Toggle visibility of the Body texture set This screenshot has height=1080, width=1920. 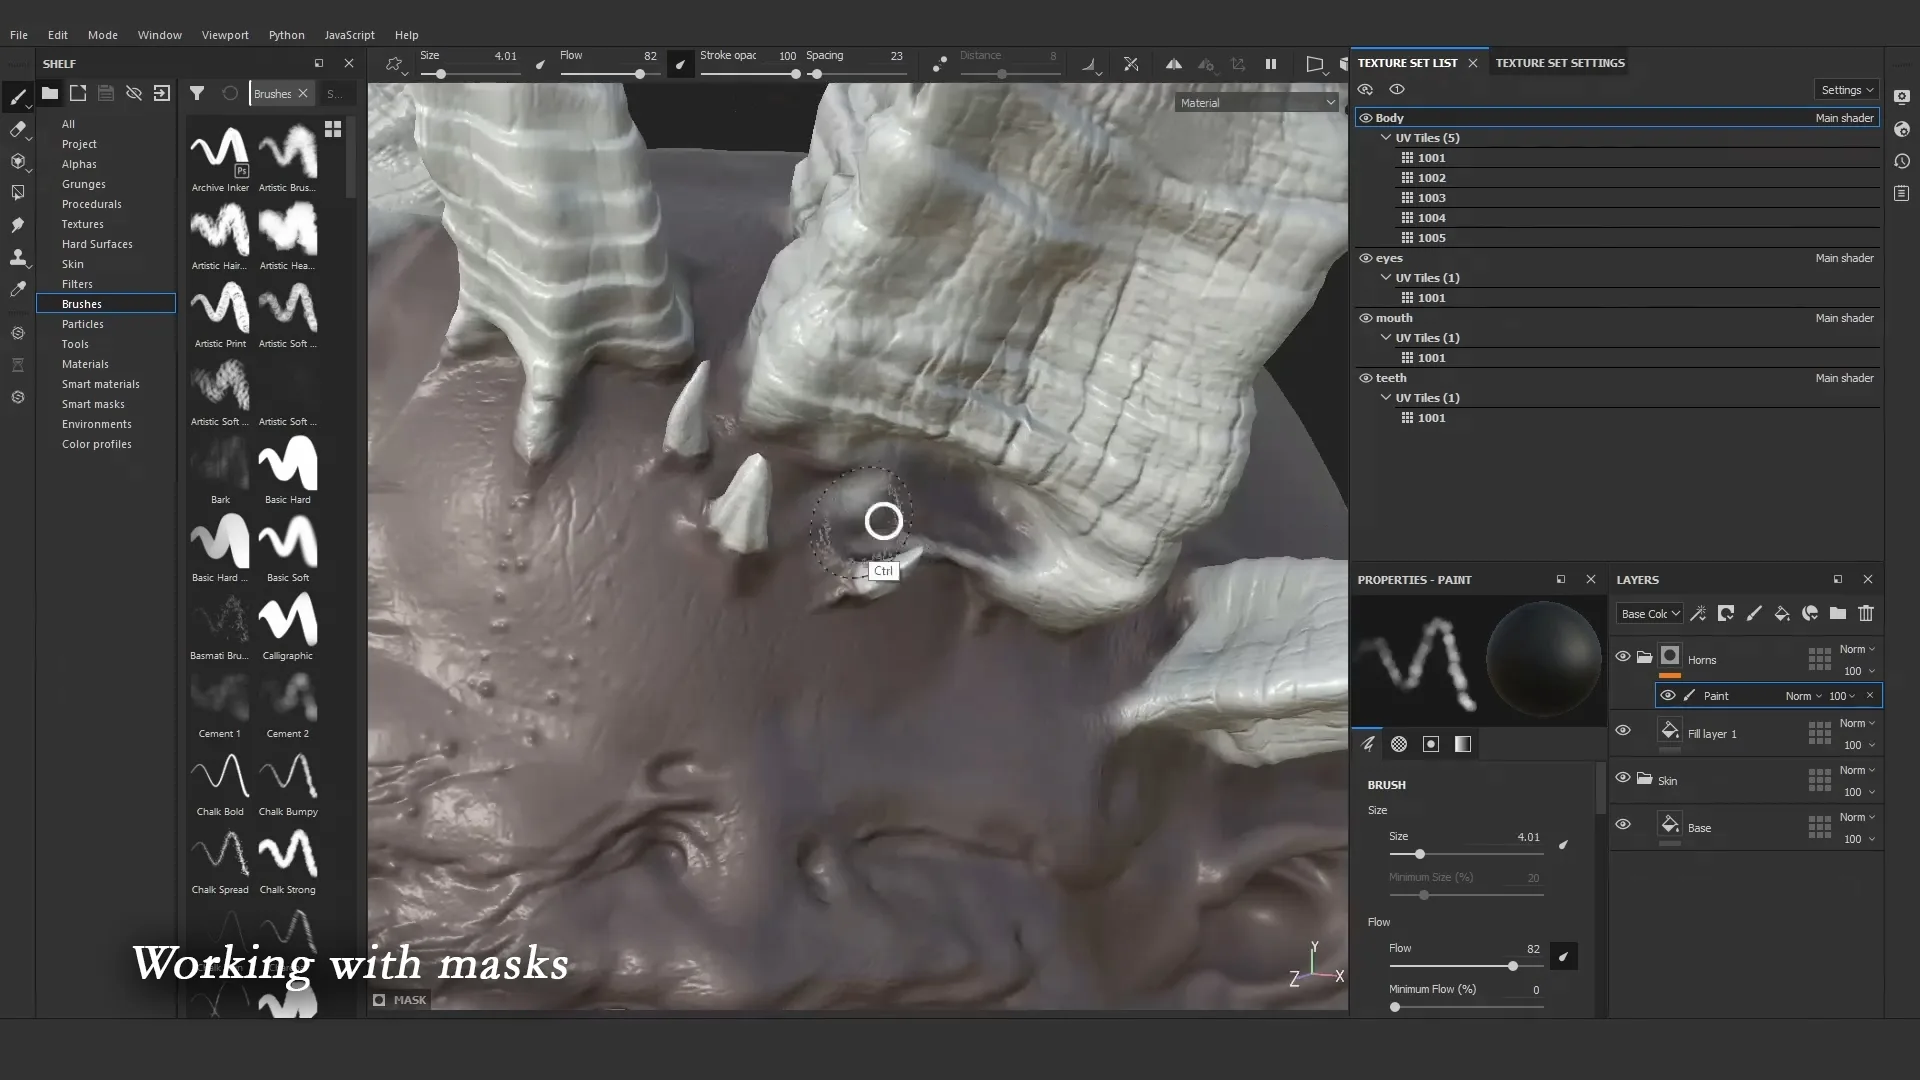coord(1366,117)
